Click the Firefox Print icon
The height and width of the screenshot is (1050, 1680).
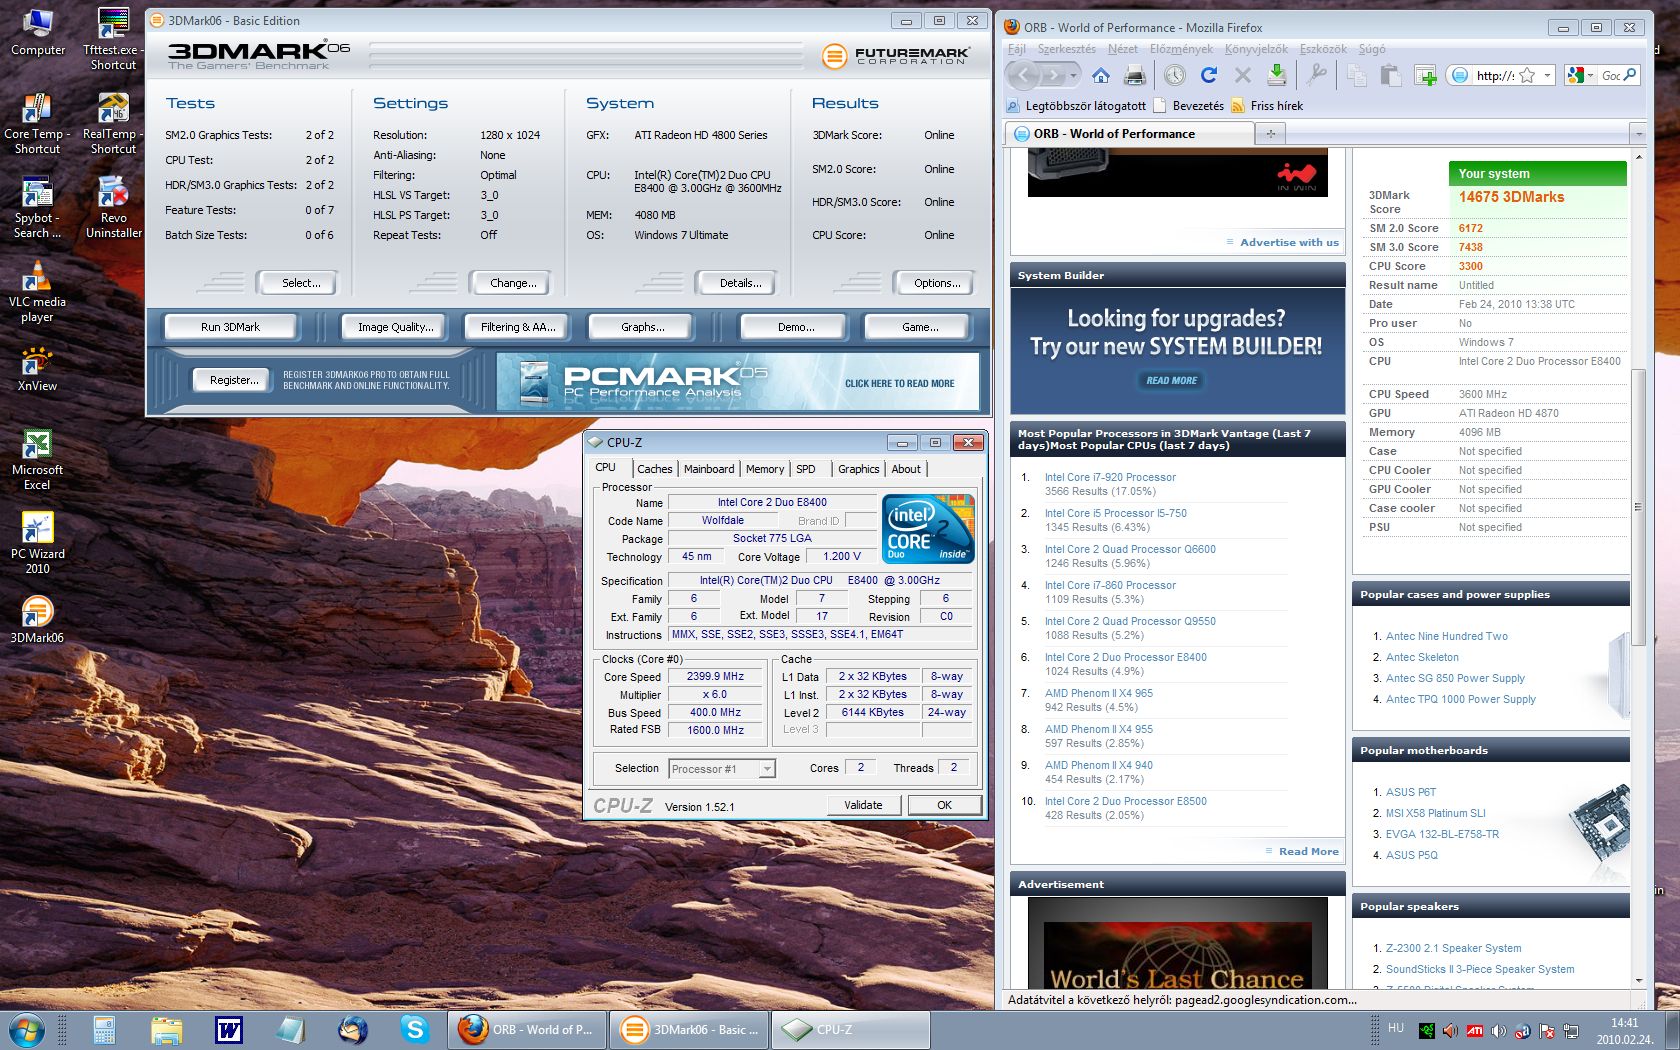point(1135,75)
